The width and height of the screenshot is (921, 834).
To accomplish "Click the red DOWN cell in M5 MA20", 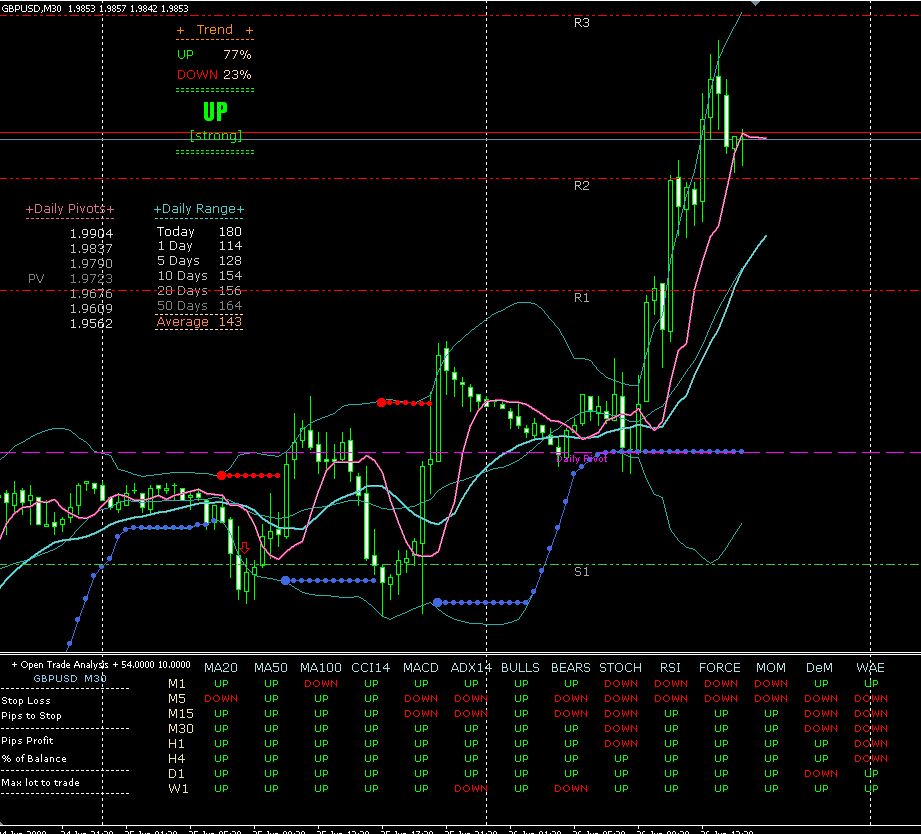I will click(221, 699).
